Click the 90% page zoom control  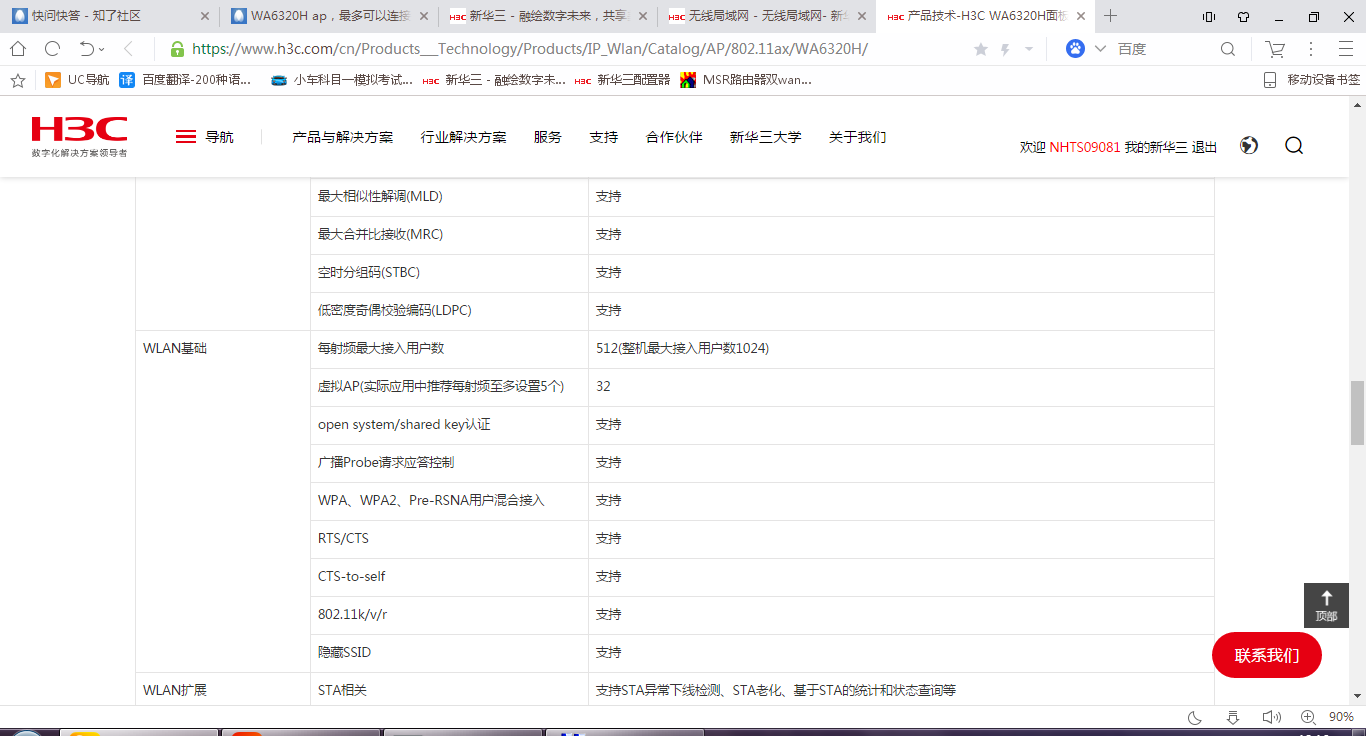1340,717
